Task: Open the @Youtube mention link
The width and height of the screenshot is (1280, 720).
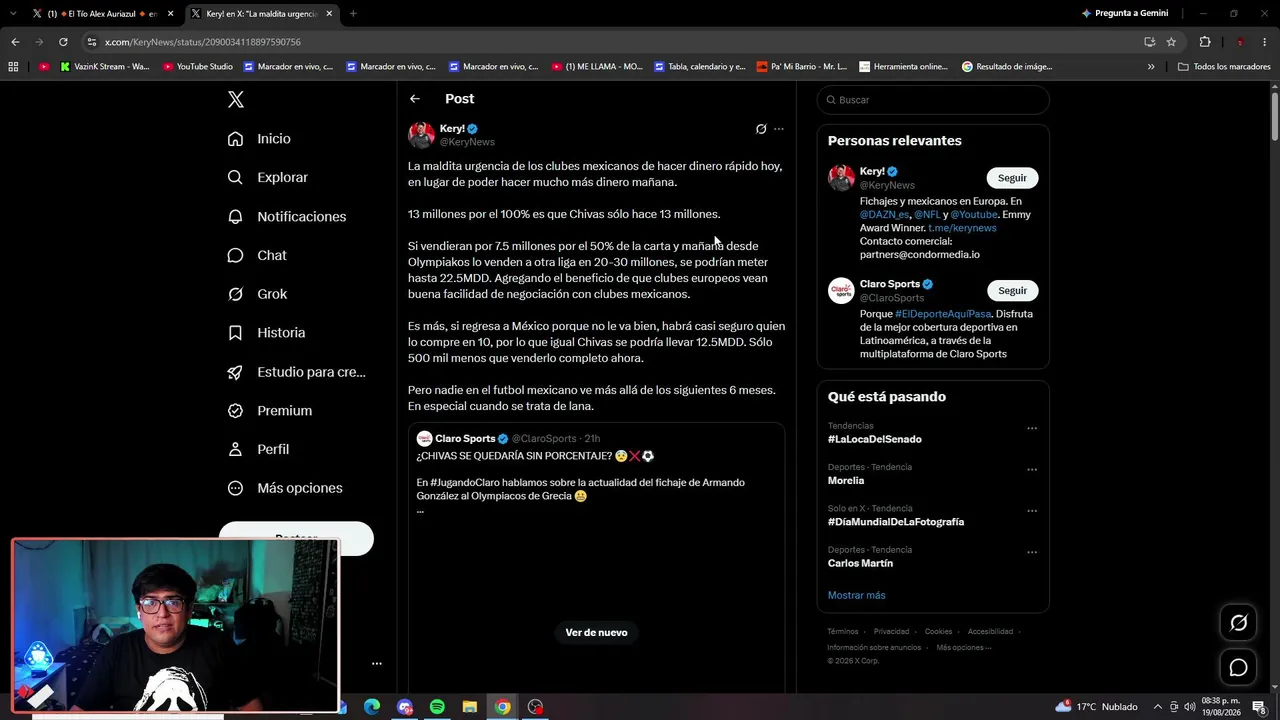Action: click(x=974, y=215)
